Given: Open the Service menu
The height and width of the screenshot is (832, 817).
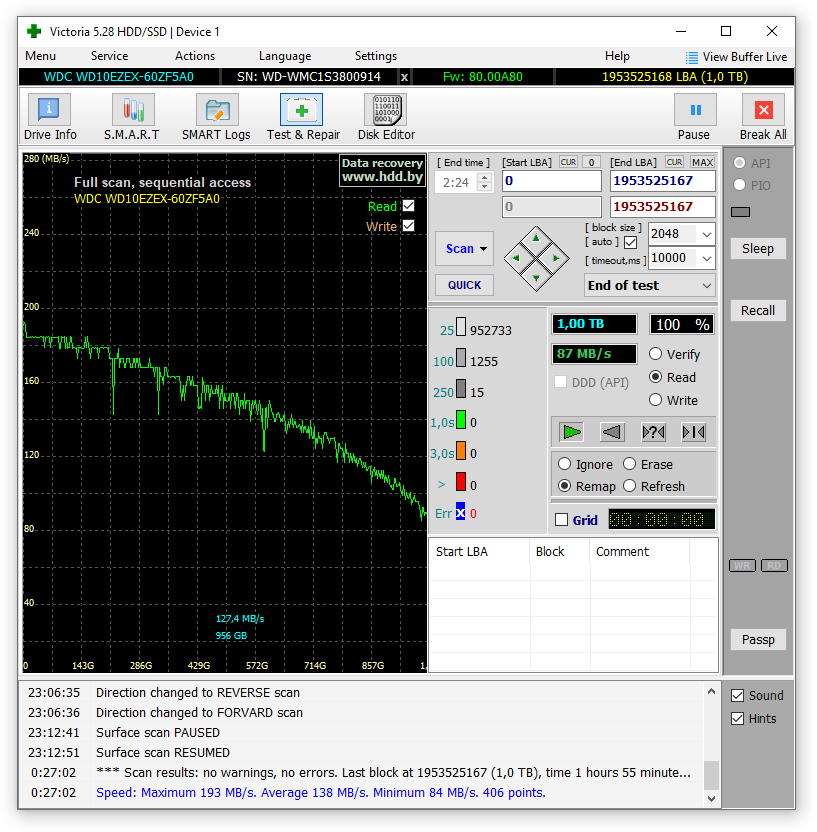Looking at the screenshot, I should pos(109,56).
